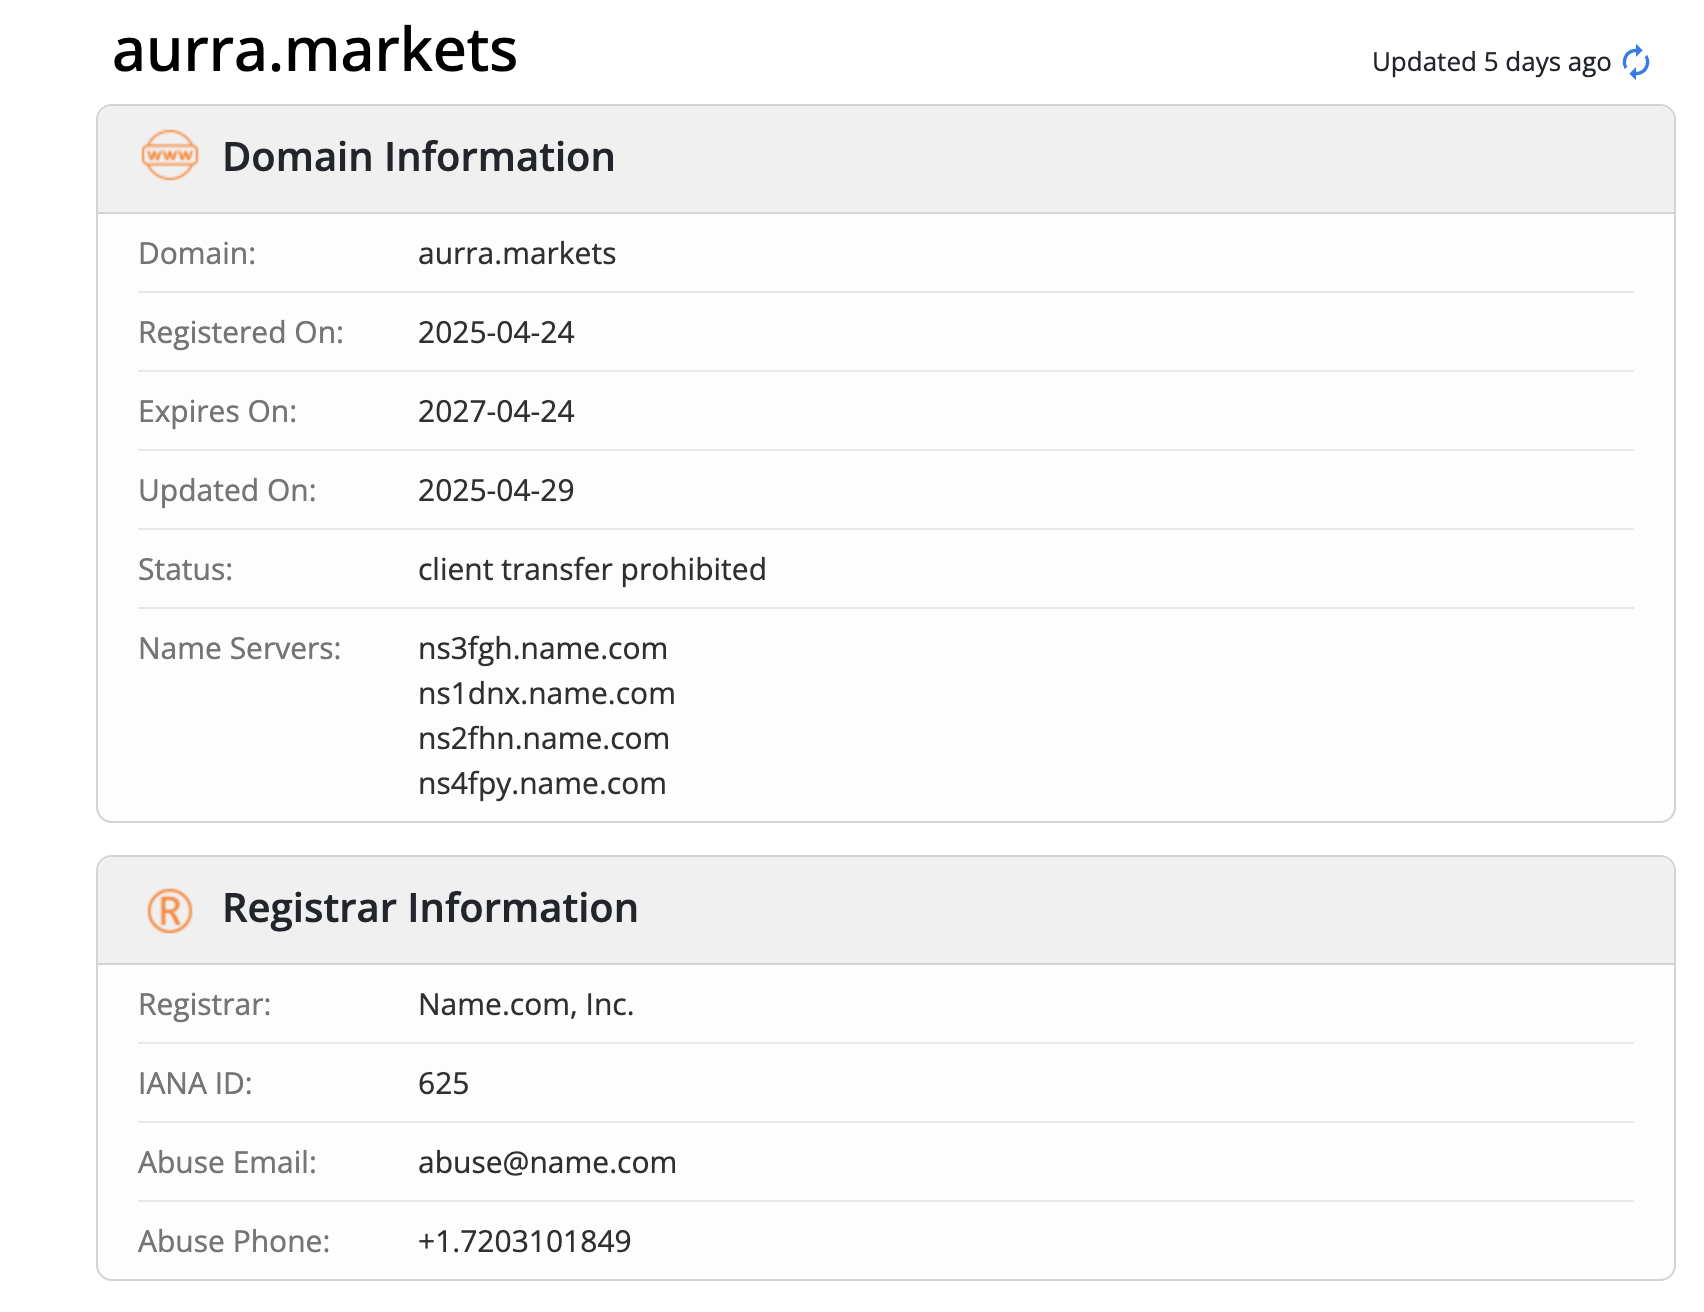Click the 'Registered On:' label
1704x1312 pixels.
pos(241,333)
